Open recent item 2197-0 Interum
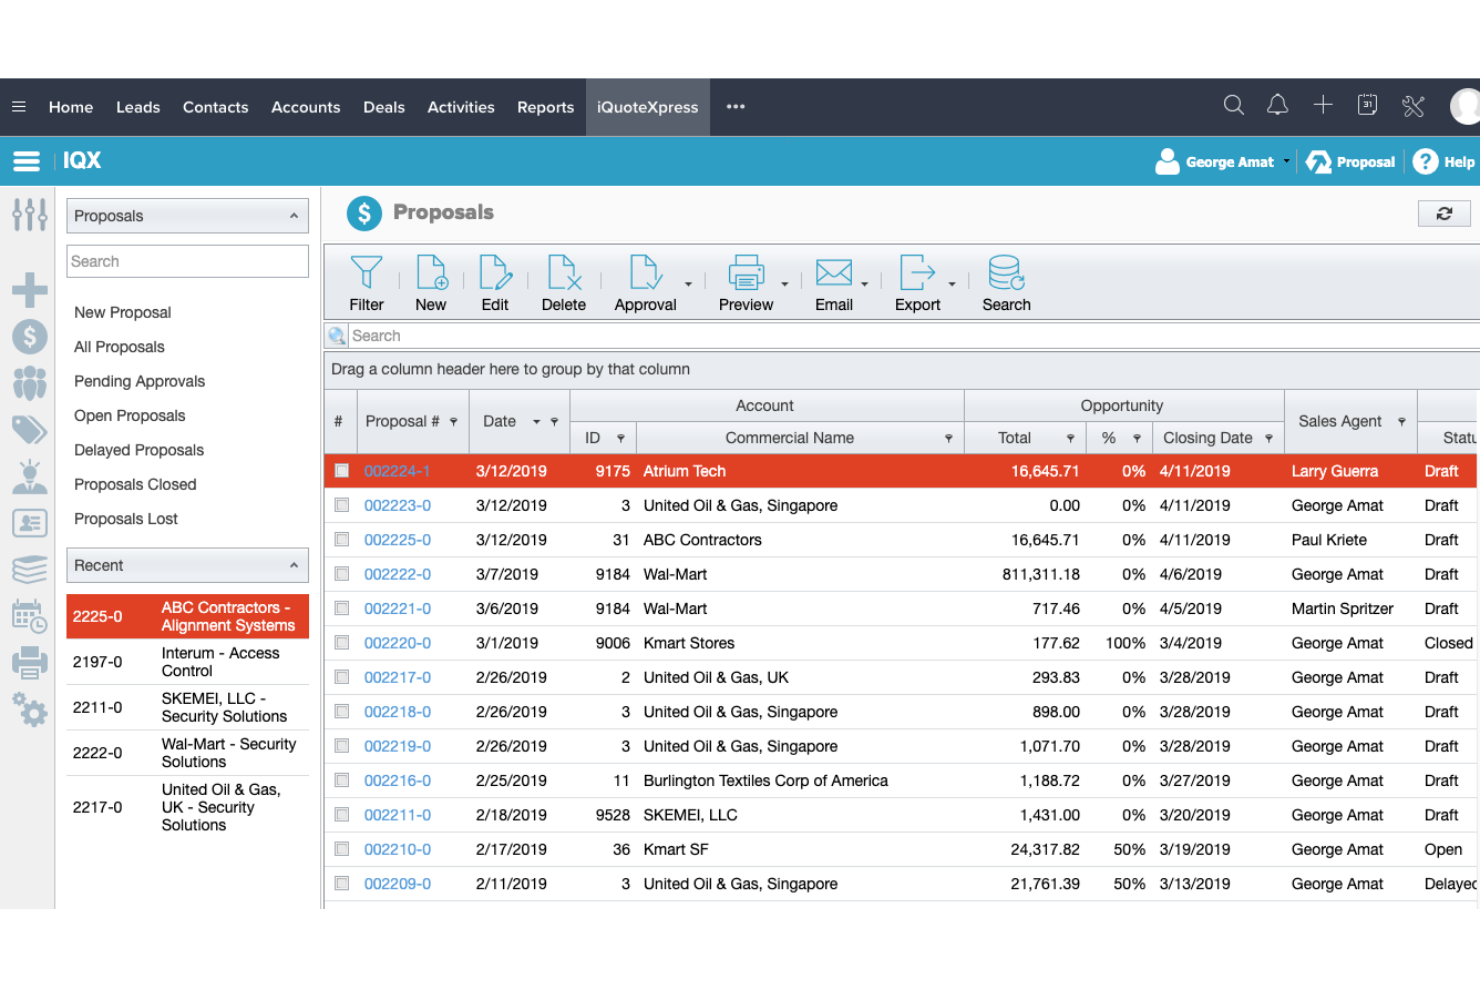Image resolution: width=1480 pixels, height=987 pixels. [187, 662]
